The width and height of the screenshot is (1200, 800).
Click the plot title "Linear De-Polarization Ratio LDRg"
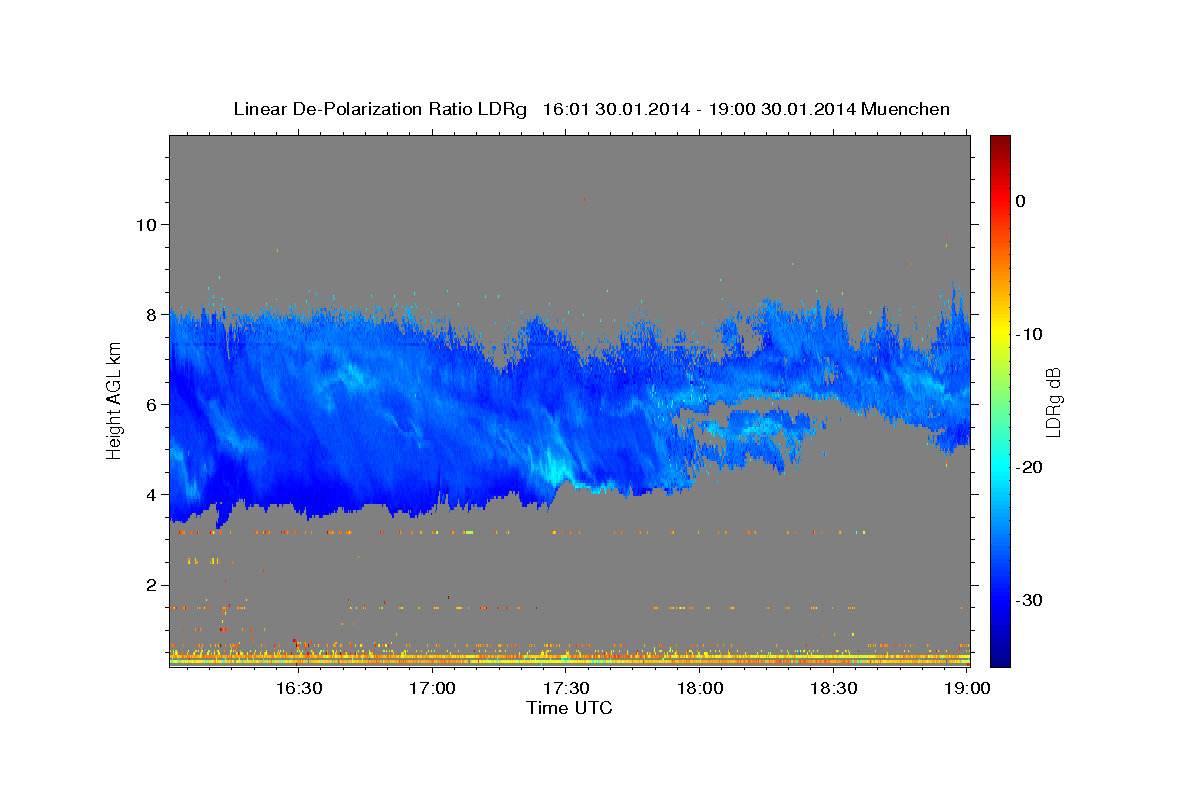(379, 109)
